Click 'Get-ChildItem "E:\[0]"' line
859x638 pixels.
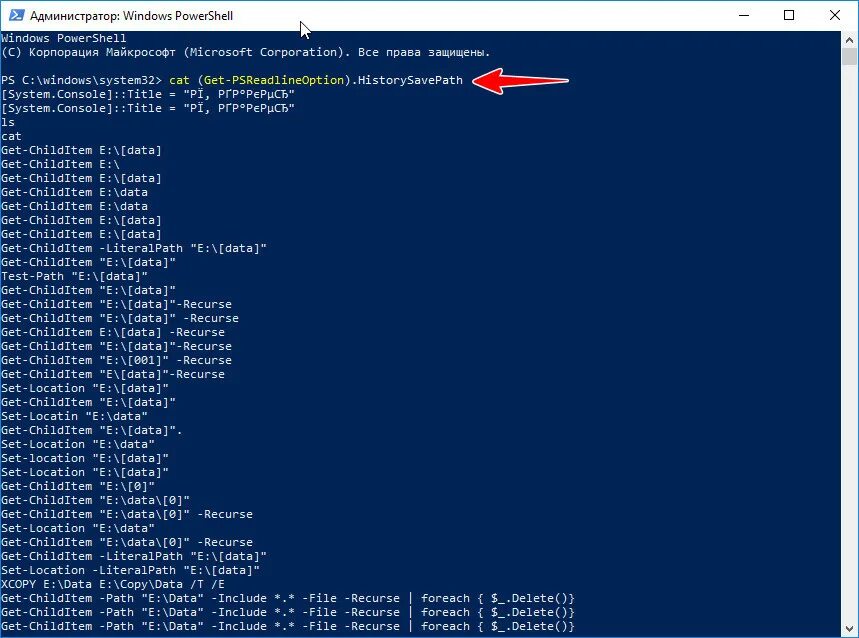click(x=78, y=486)
